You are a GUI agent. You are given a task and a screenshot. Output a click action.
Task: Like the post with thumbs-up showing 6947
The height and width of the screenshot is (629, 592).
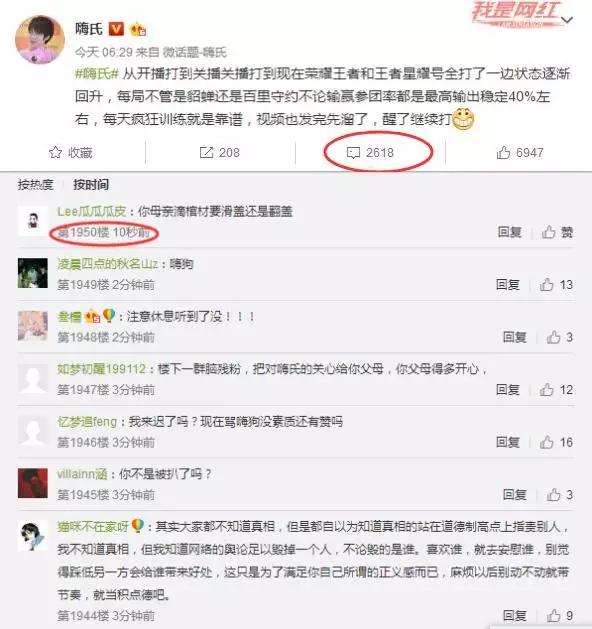[503, 153]
